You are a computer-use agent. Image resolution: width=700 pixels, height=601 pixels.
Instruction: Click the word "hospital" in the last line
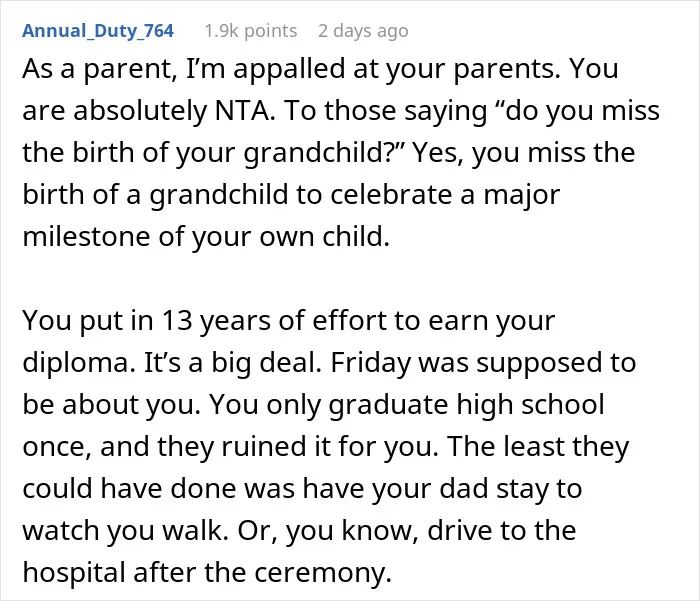click(x=74, y=572)
